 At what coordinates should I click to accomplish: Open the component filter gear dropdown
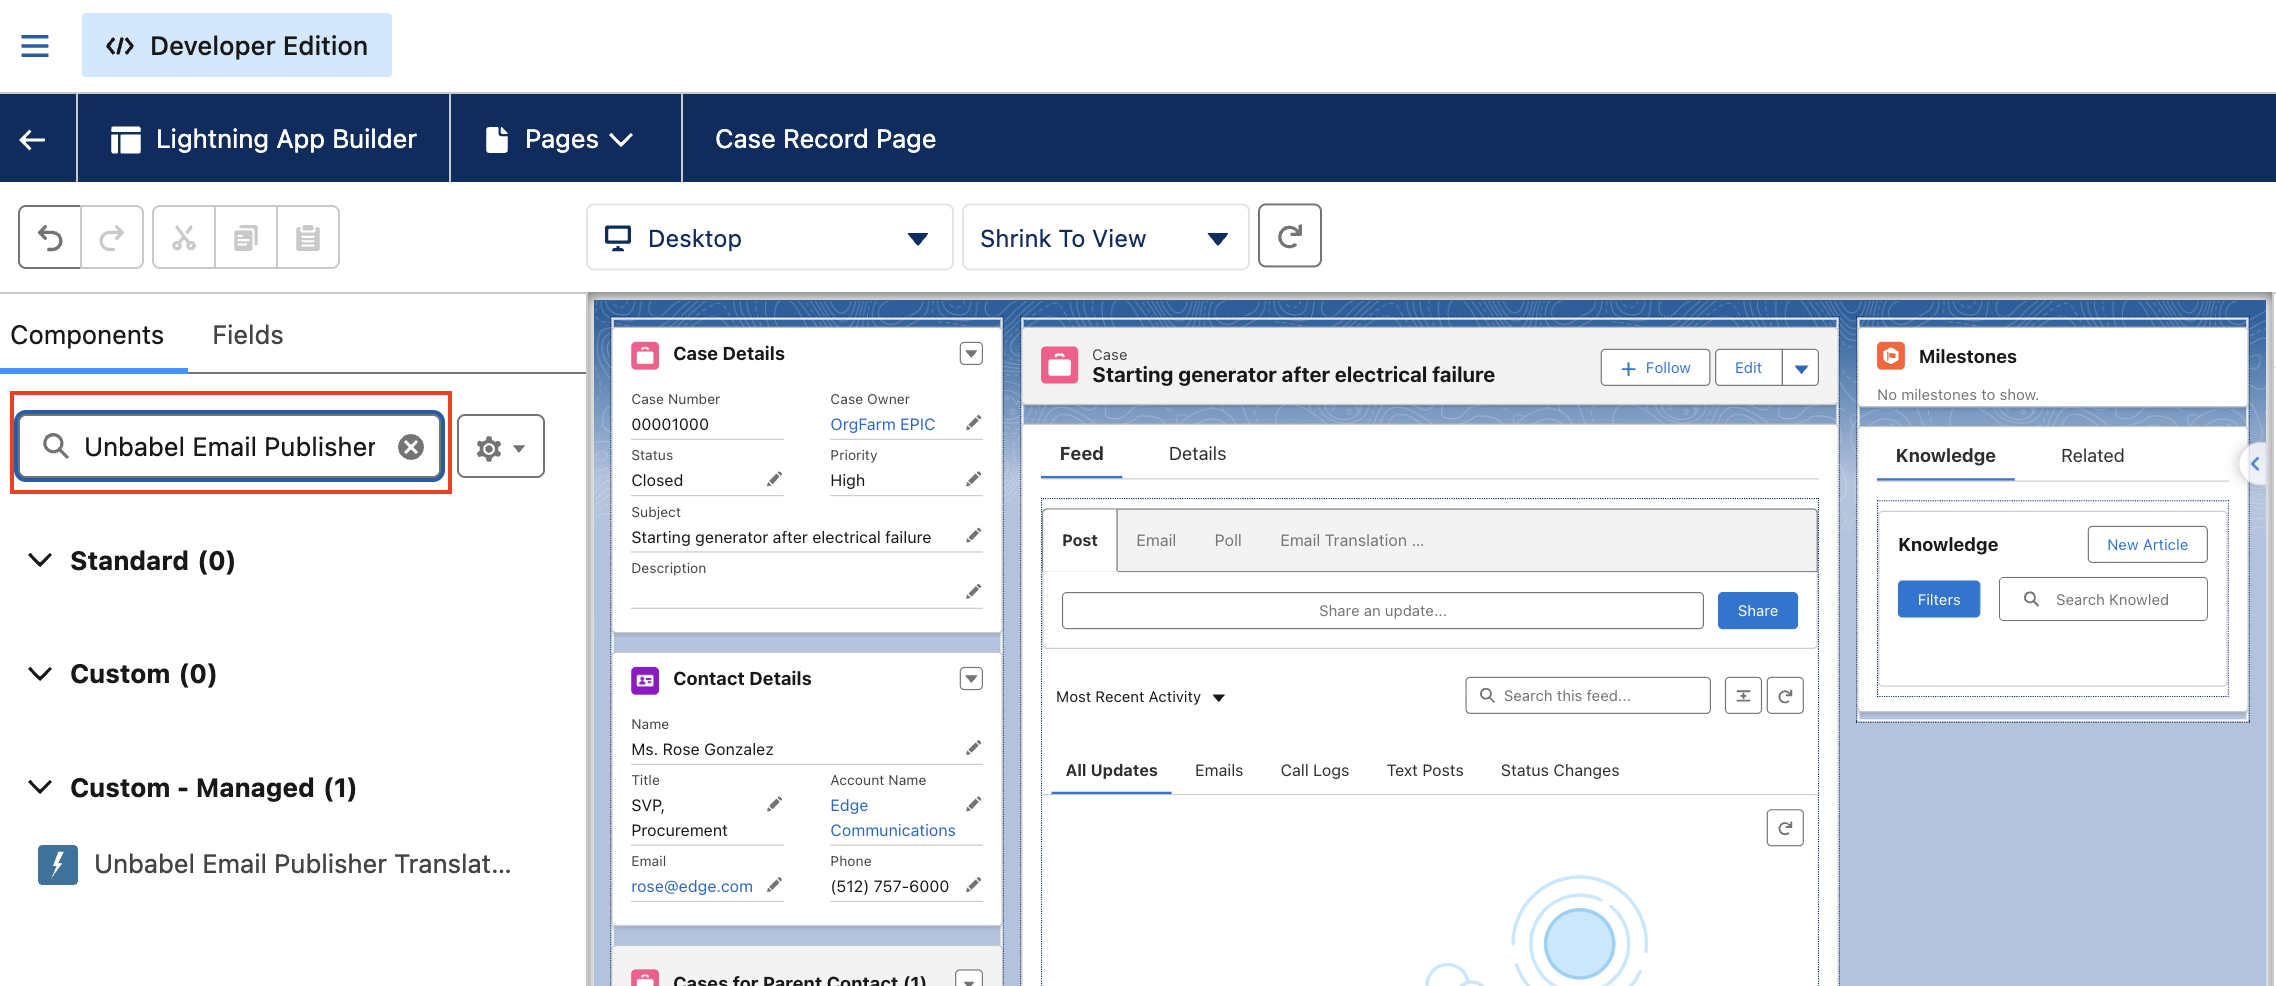point(501,447)
